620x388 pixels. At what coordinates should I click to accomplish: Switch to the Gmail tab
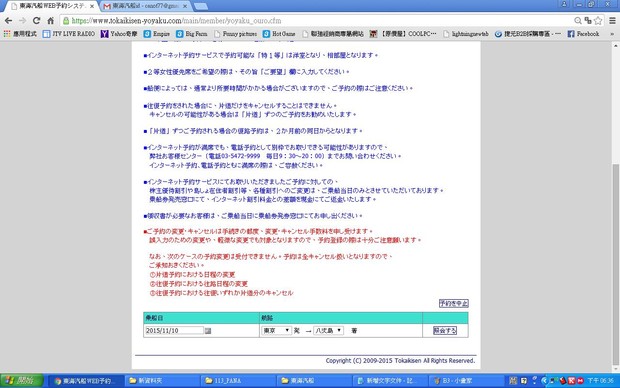click(145, 6)
